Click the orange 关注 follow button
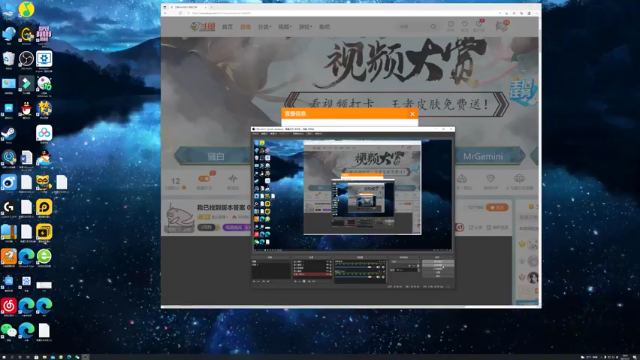Image resolution: width=640 pixels, height=360 pixels. point(497,207)
